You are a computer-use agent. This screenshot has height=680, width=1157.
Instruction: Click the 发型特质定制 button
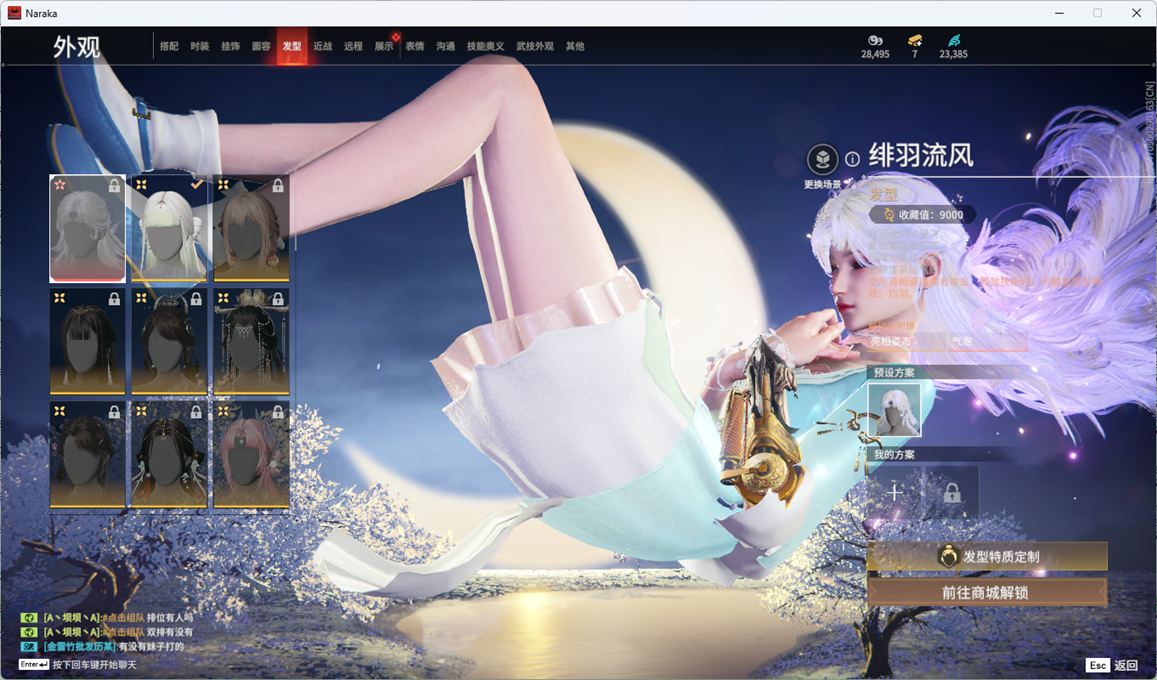[987, 557]
